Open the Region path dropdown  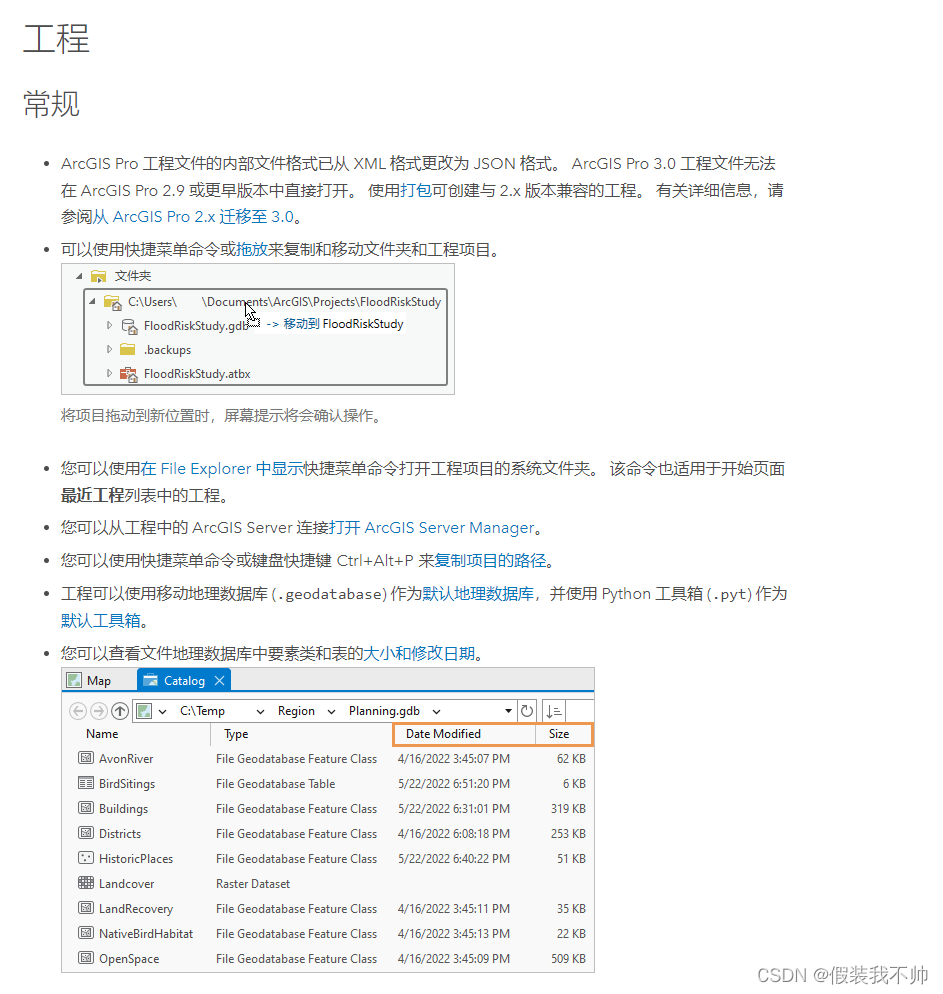(x=331, y=712)
